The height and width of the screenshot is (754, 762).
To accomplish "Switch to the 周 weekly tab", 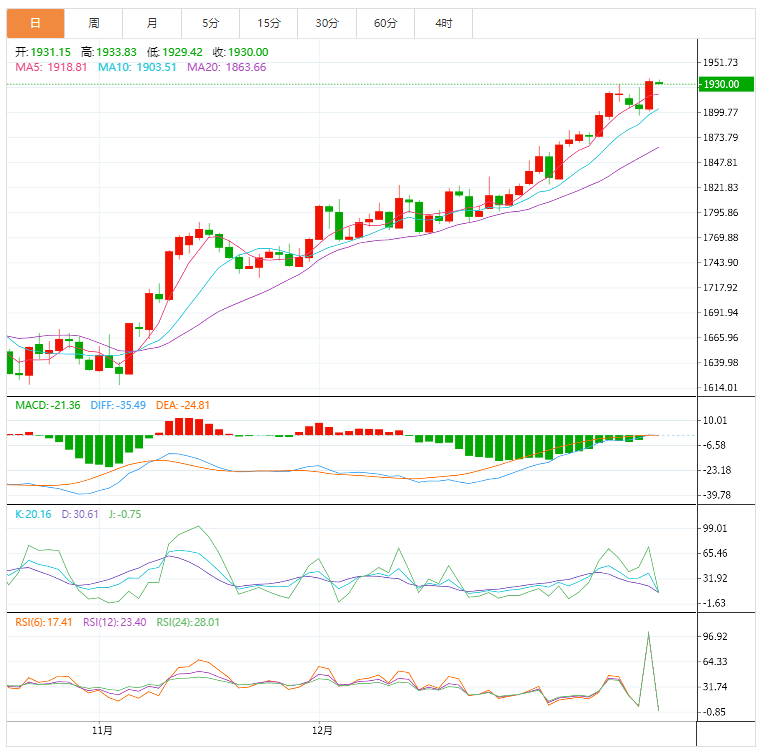I will click(94, 22).
